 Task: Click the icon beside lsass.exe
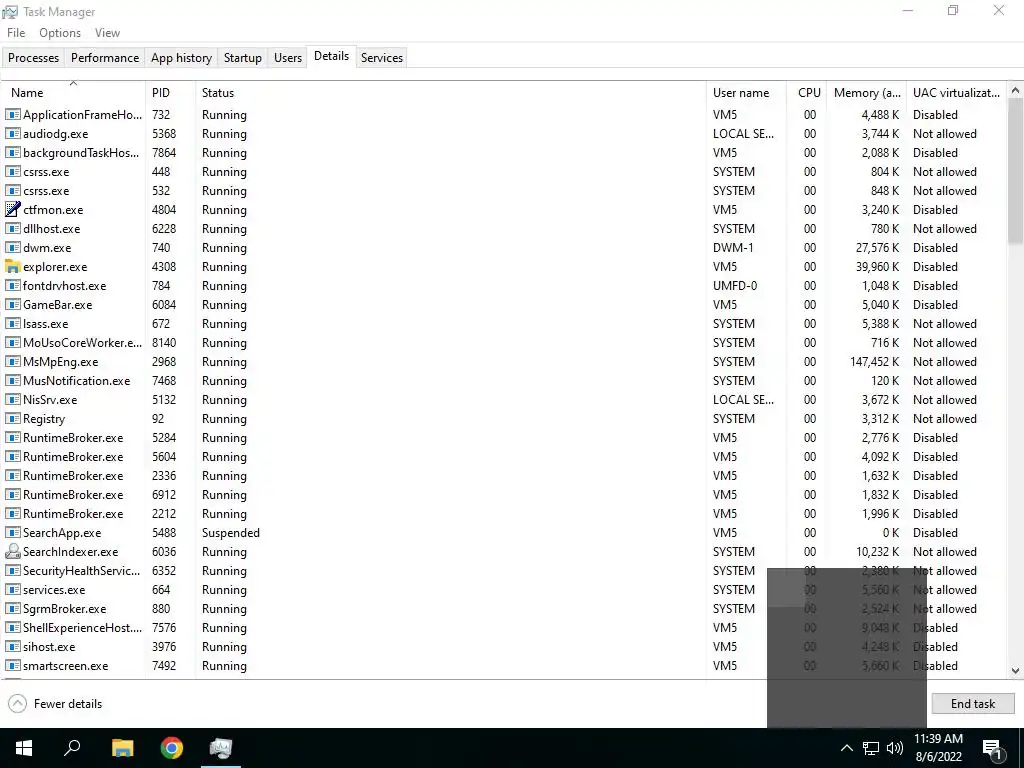pyautogui.click(x=12, y=324)
